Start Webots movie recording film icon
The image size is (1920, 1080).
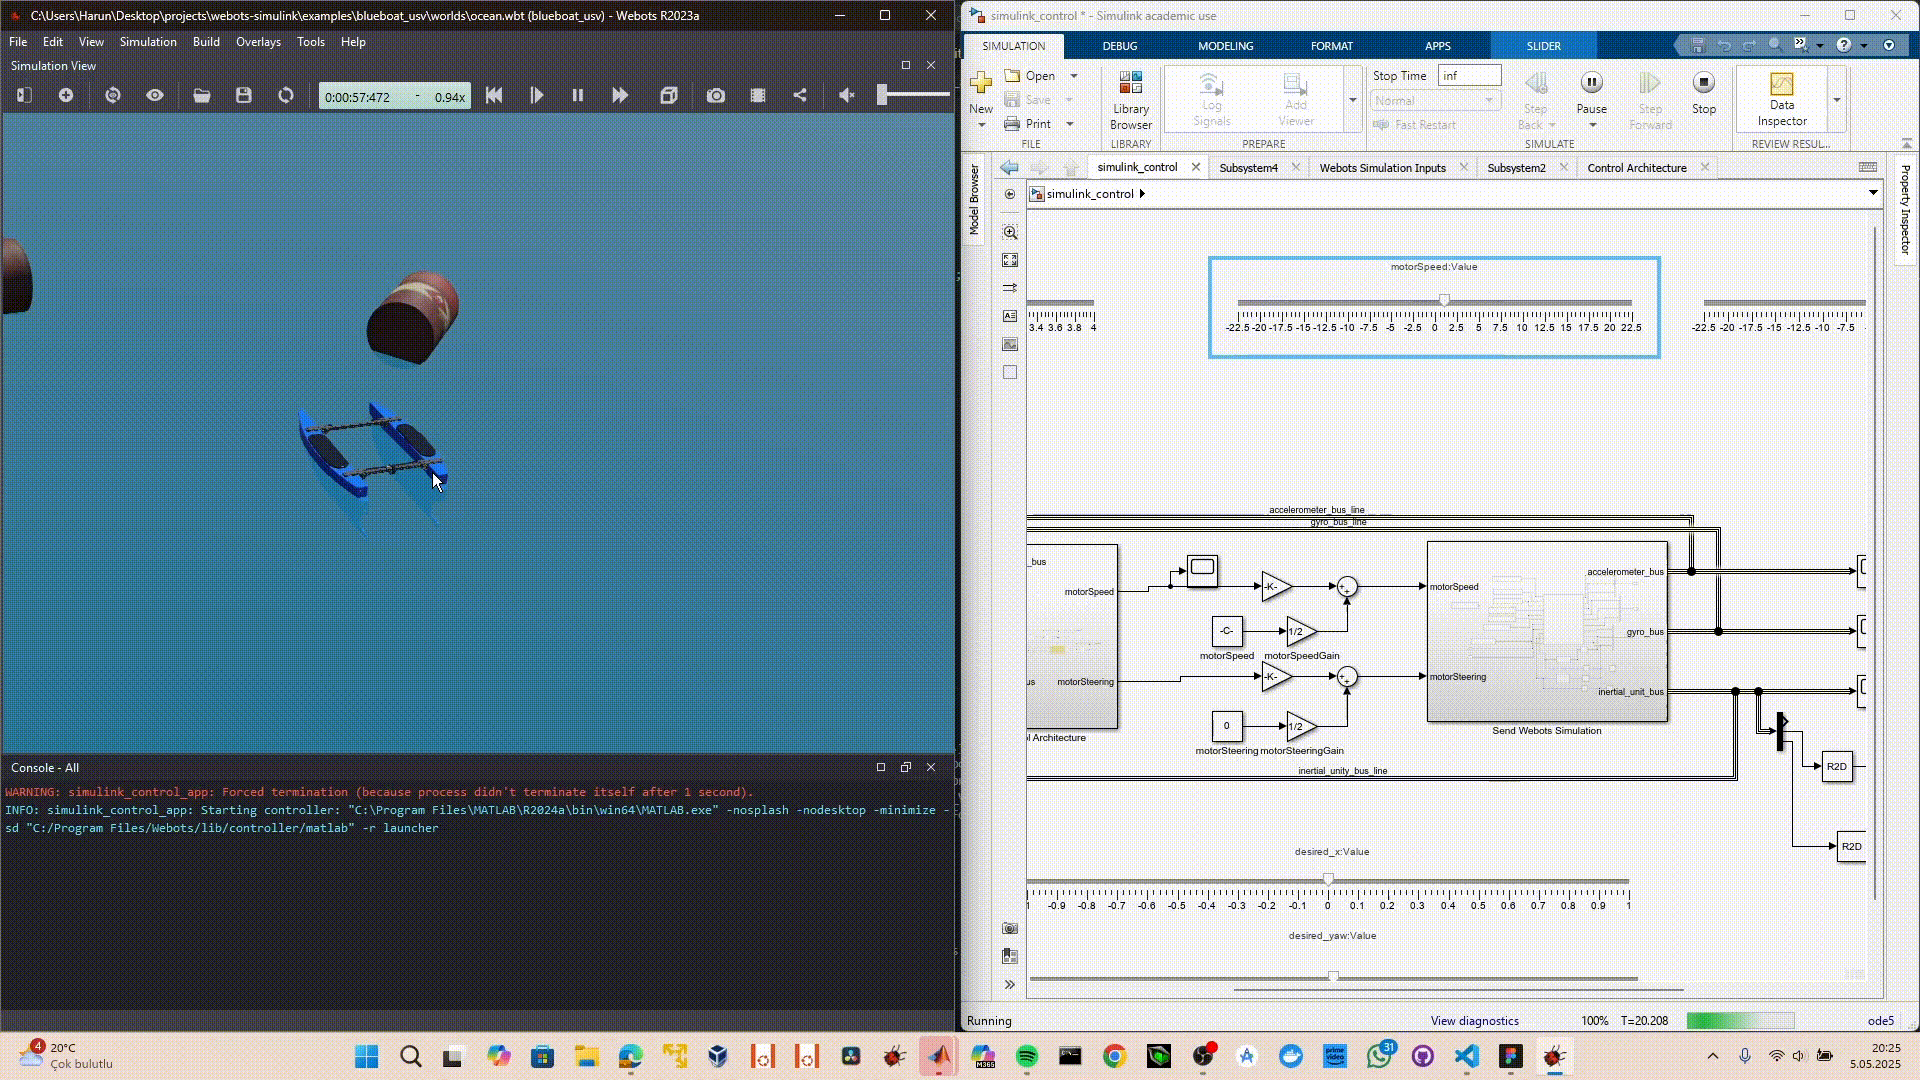pos(758,95)
